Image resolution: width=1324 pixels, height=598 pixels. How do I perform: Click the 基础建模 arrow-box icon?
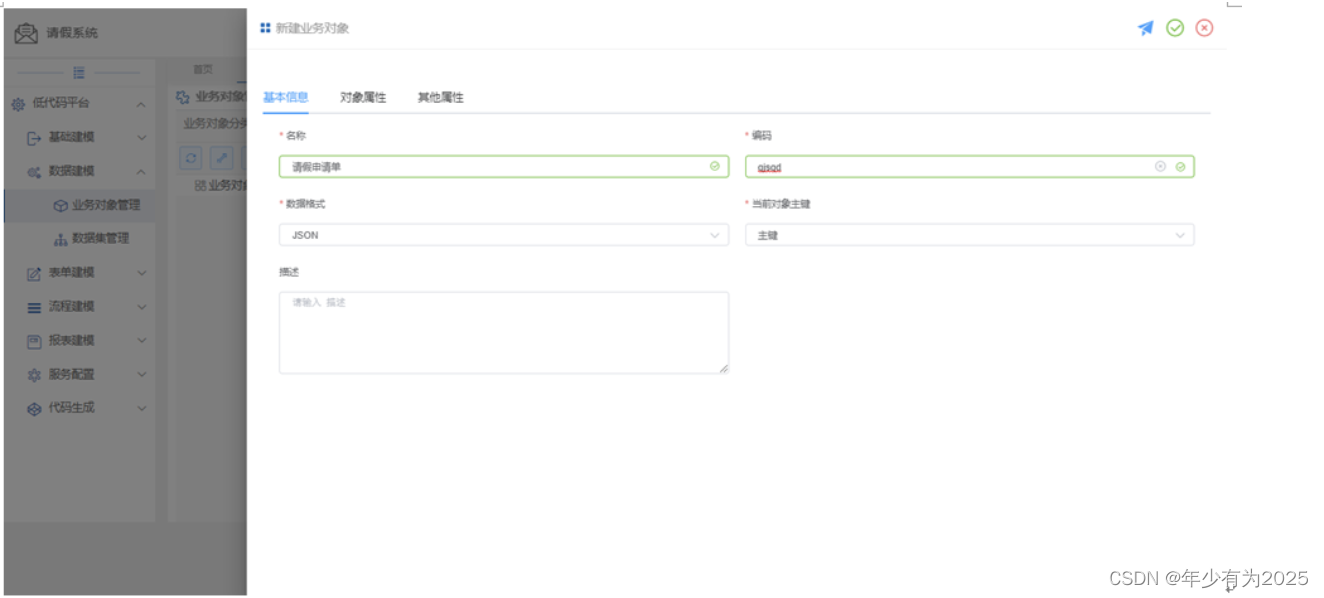point(34,138)
